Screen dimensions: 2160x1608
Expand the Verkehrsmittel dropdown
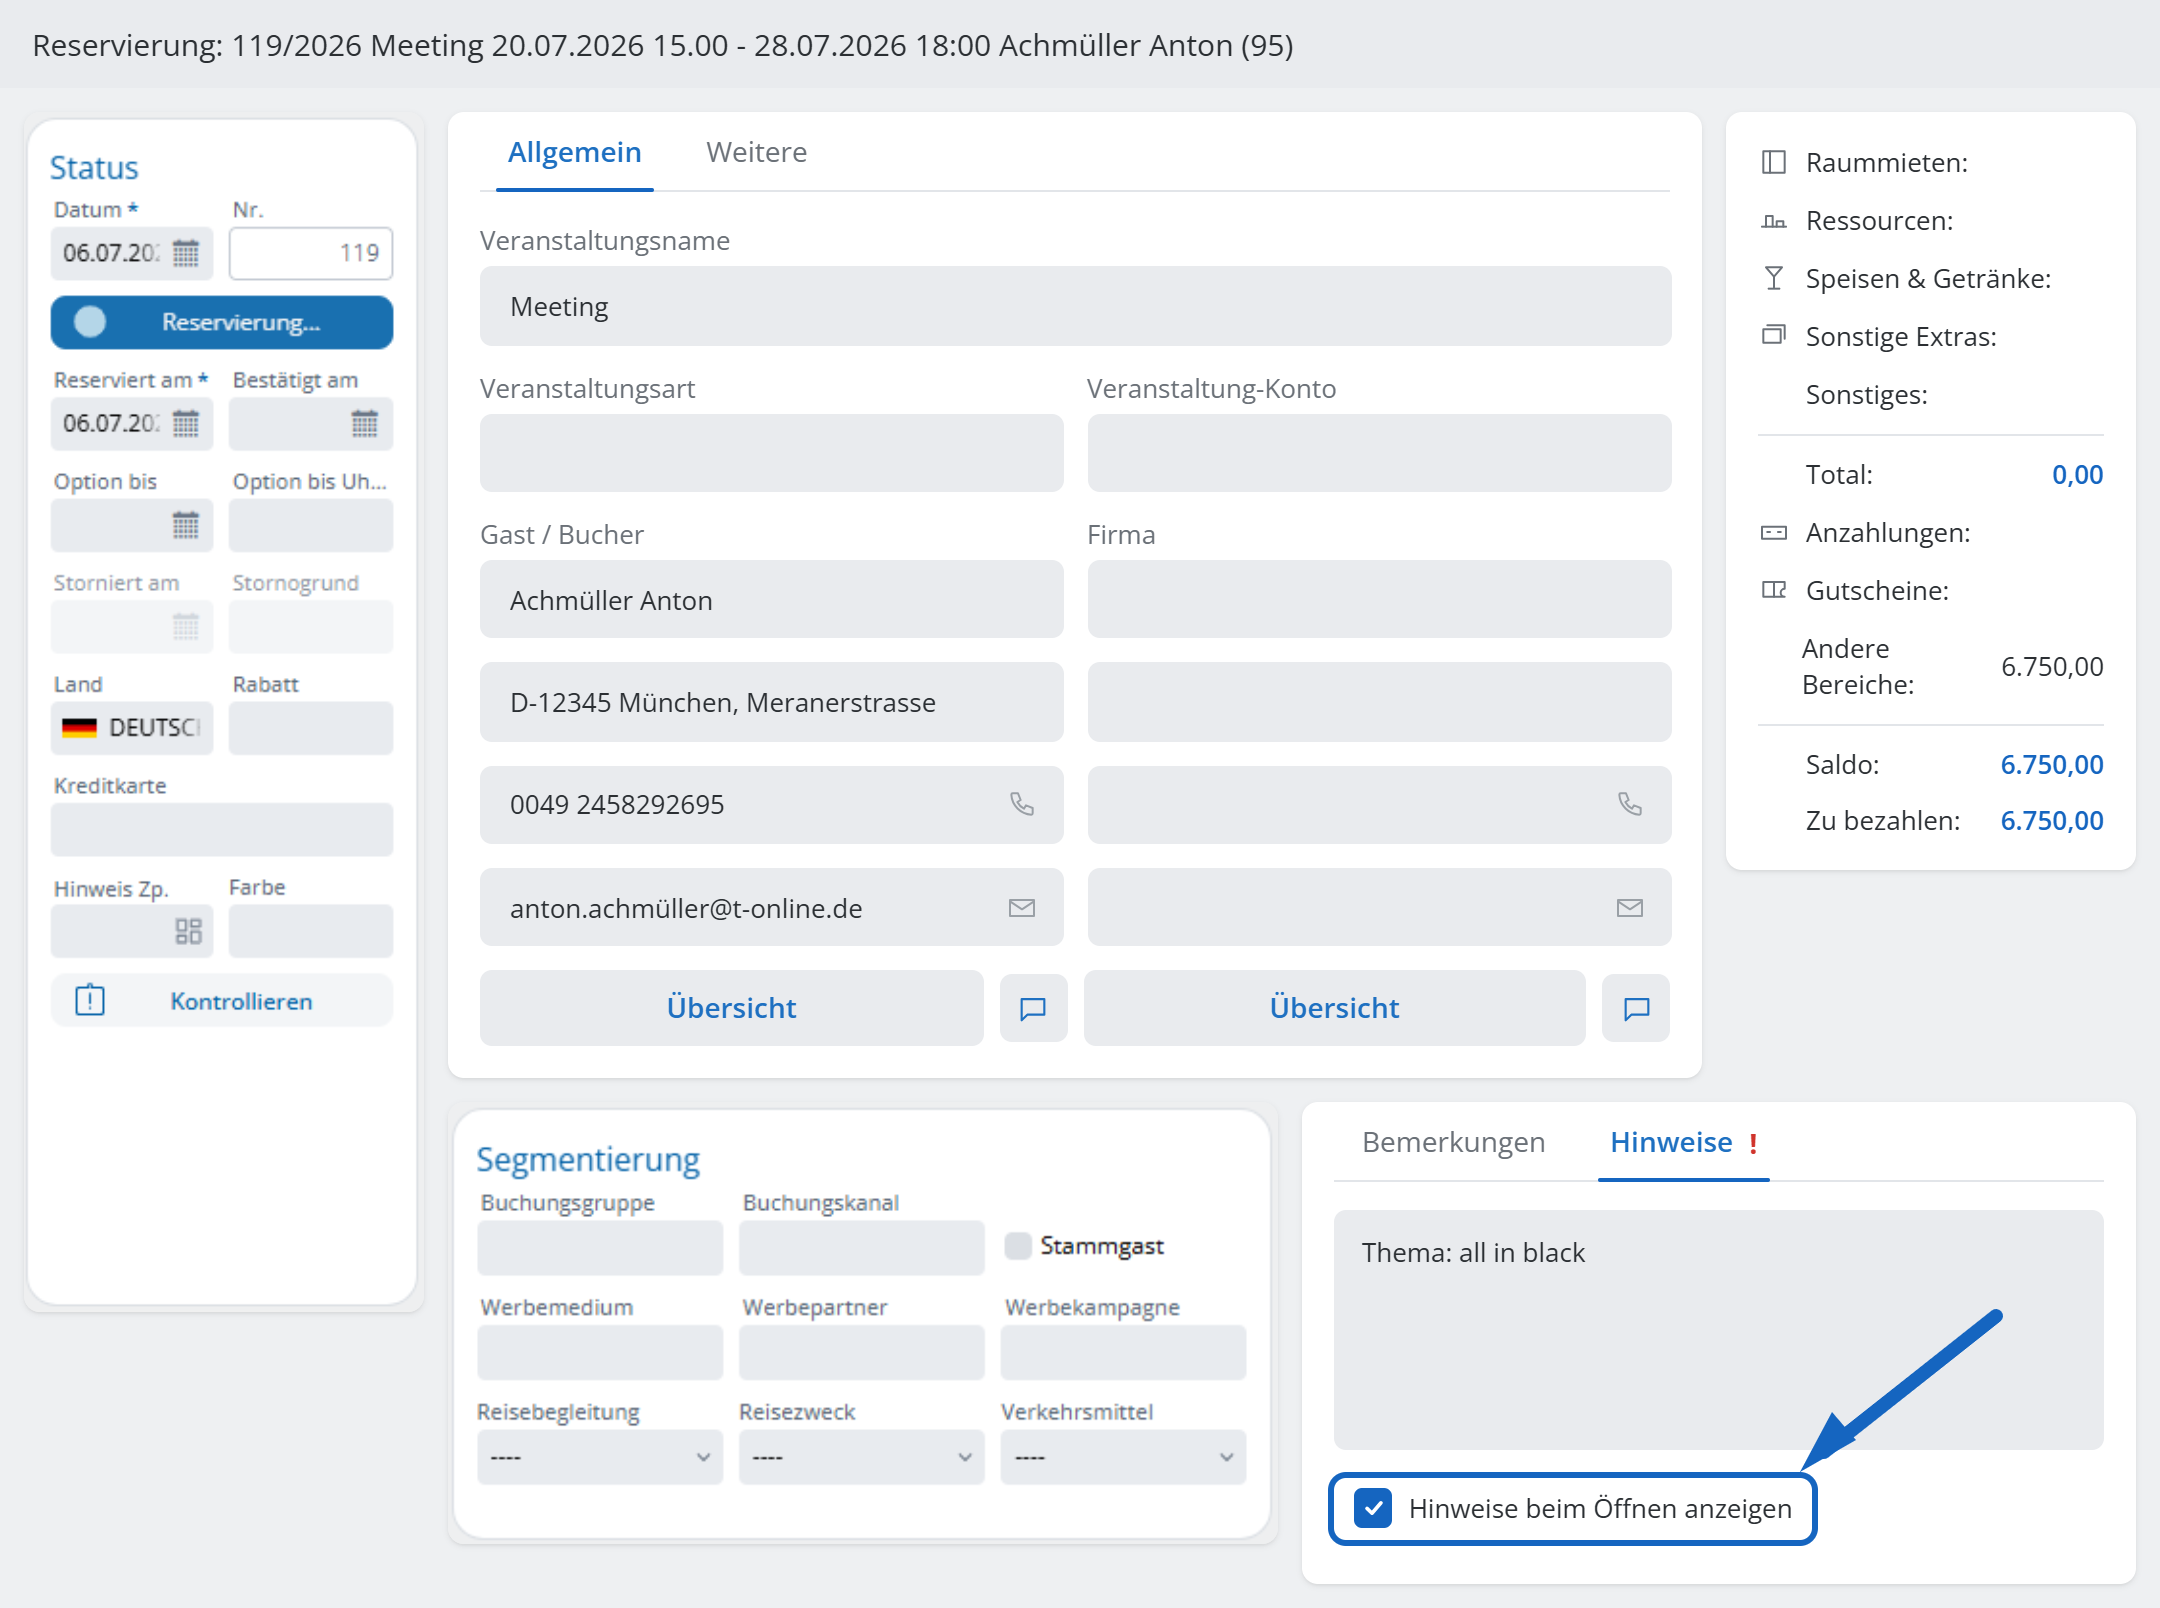click(1123, 1457)
